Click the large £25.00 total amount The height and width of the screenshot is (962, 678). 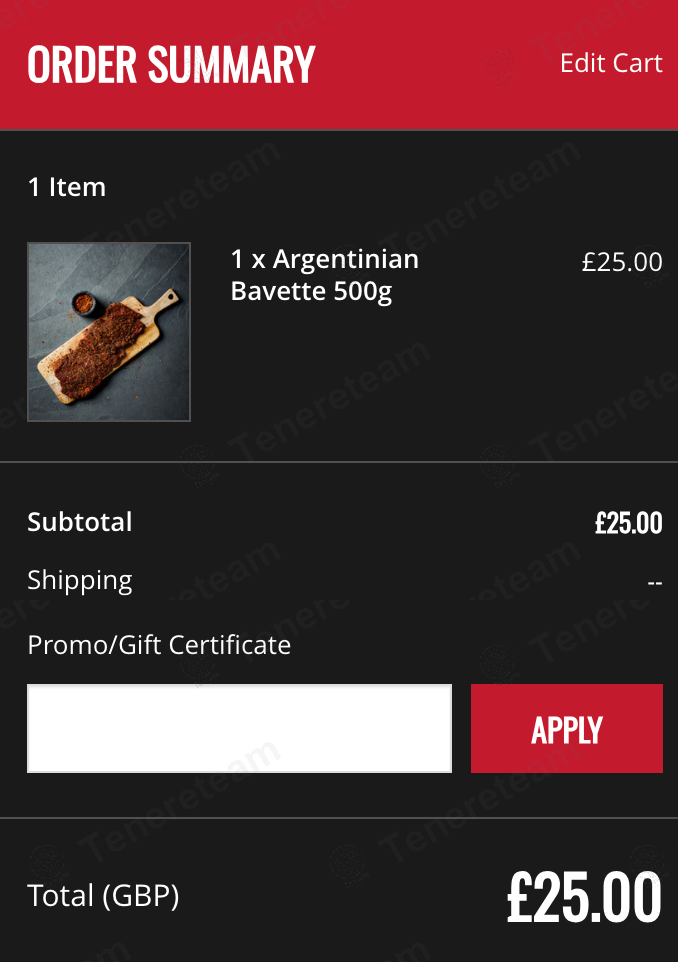point(584,897)
